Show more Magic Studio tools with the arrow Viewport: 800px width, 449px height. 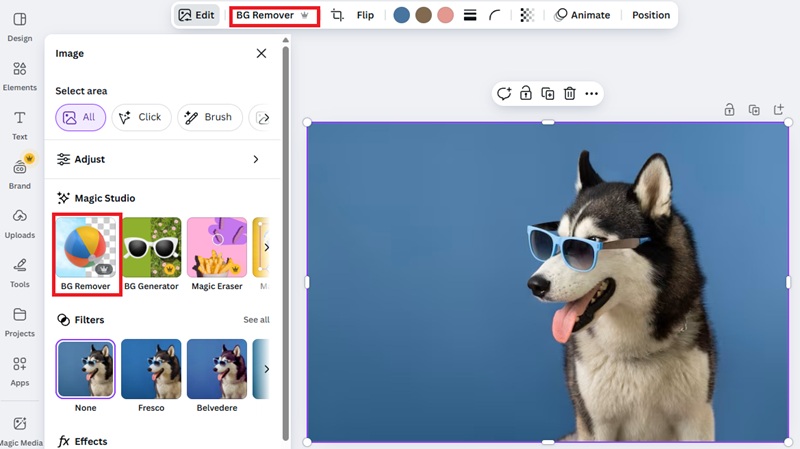pos(266,247)
